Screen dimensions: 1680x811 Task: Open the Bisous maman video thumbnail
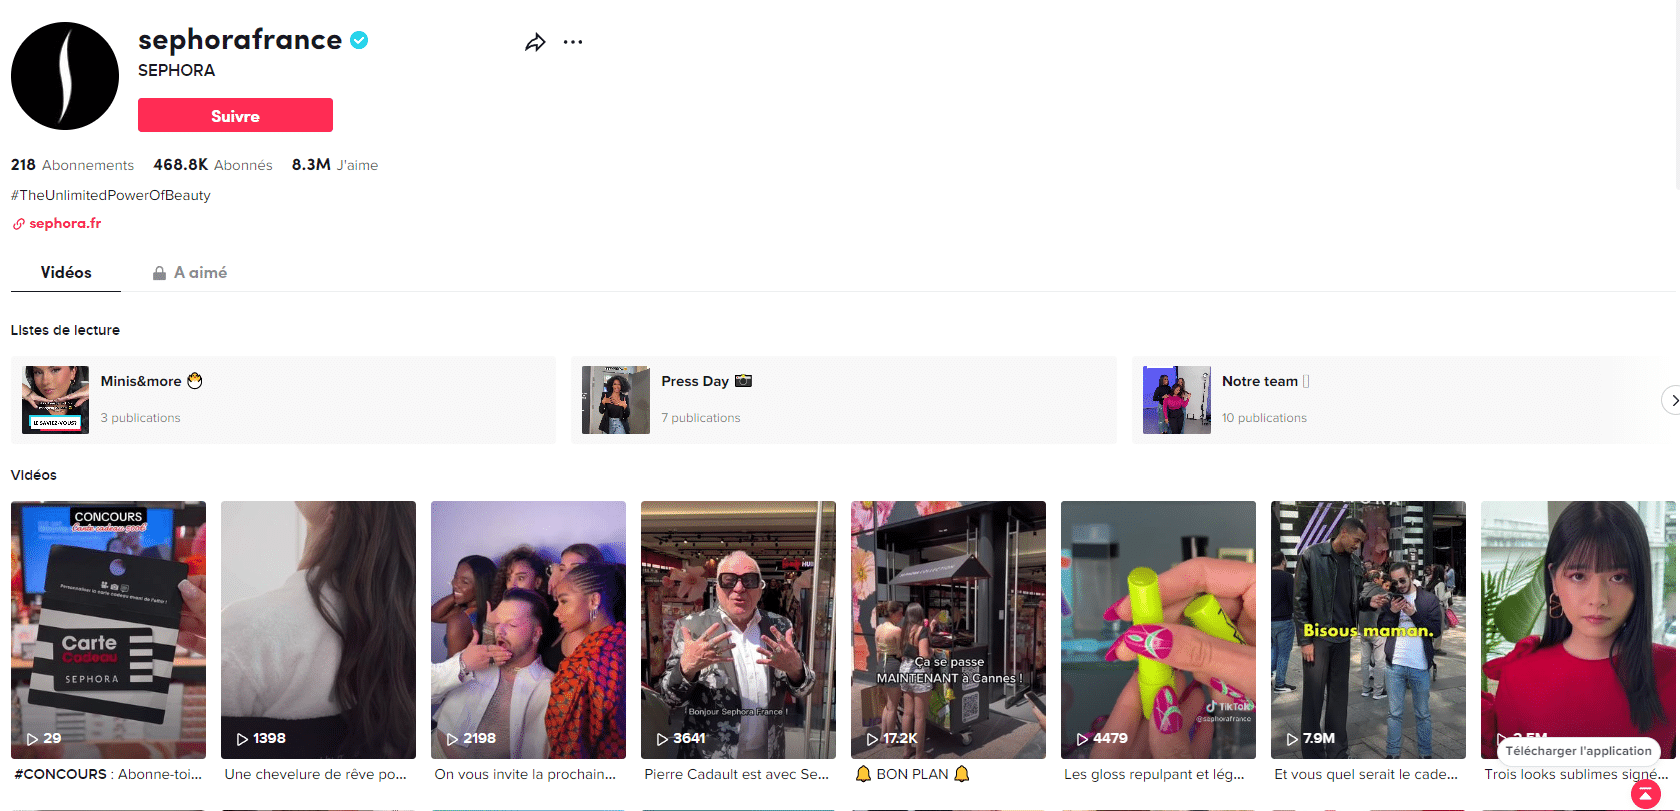pyautogui.click(x=1368, y=630)
